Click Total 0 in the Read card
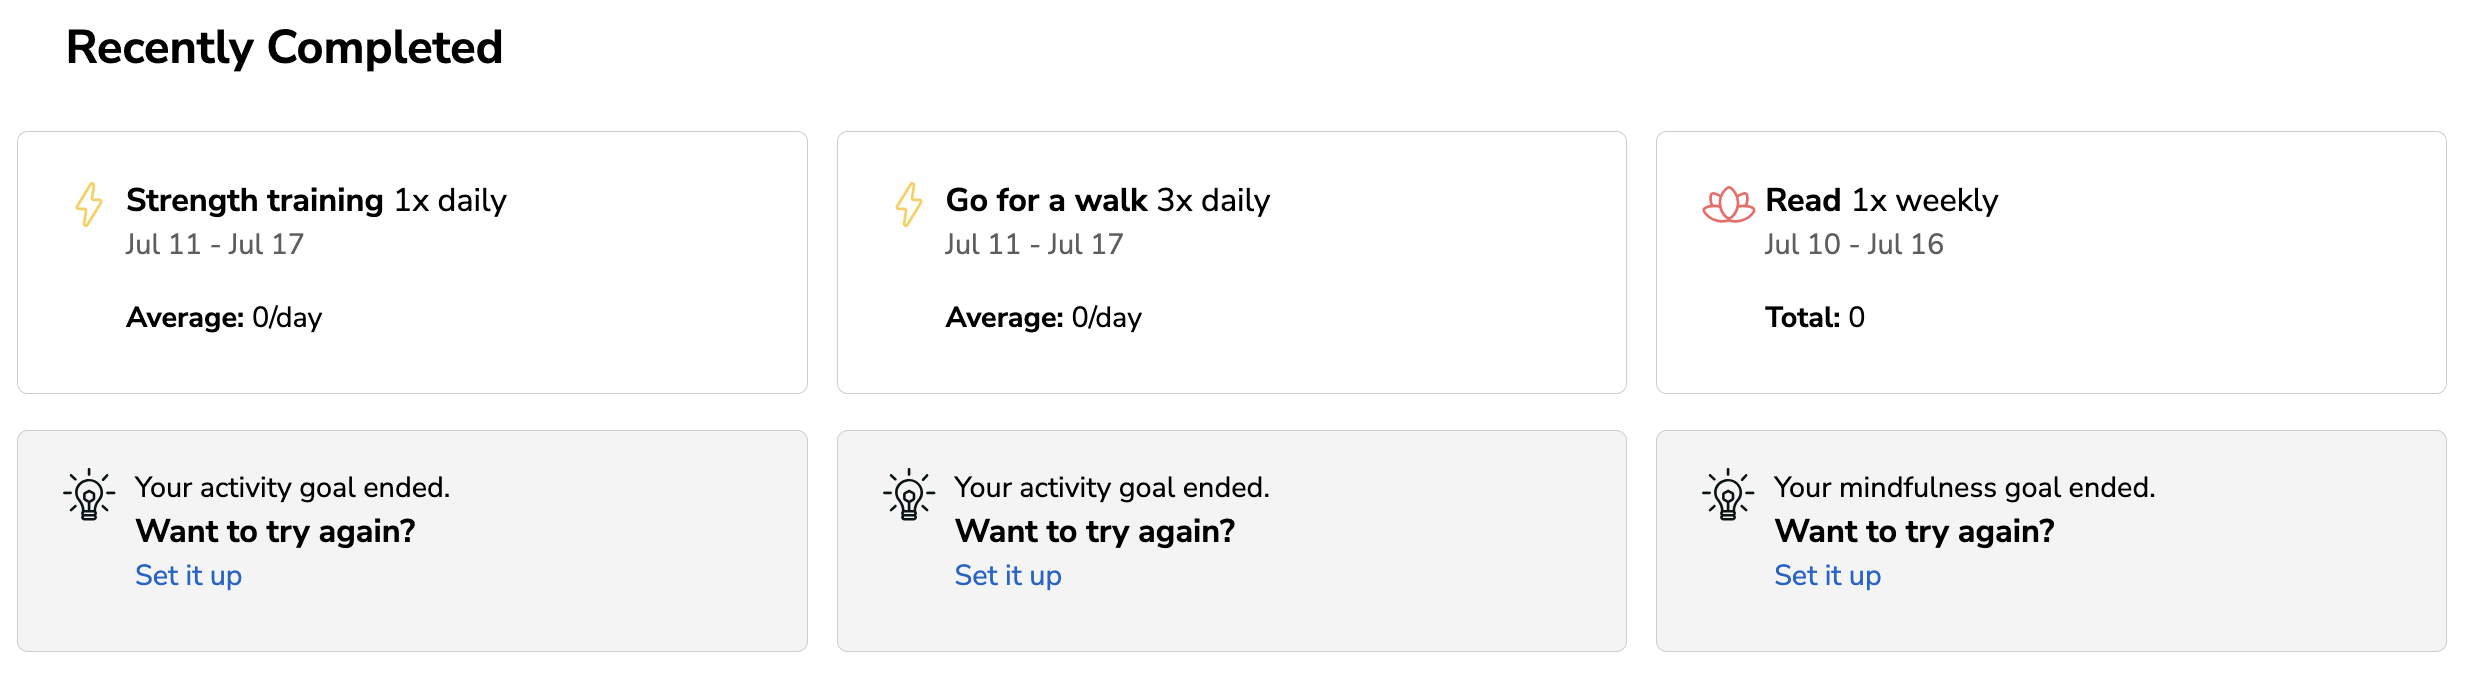This screenshot has height=692, width=2484. 1815,317
